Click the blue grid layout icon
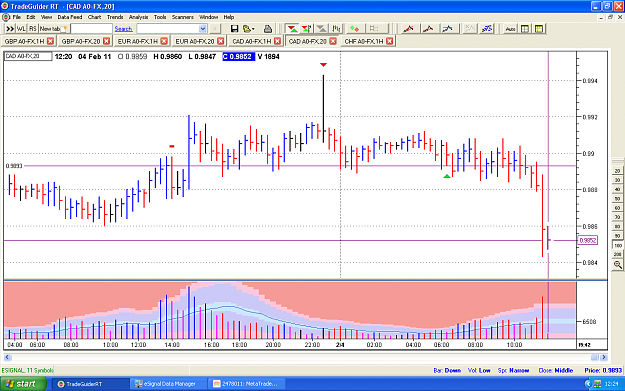 [x=525, y=29]
